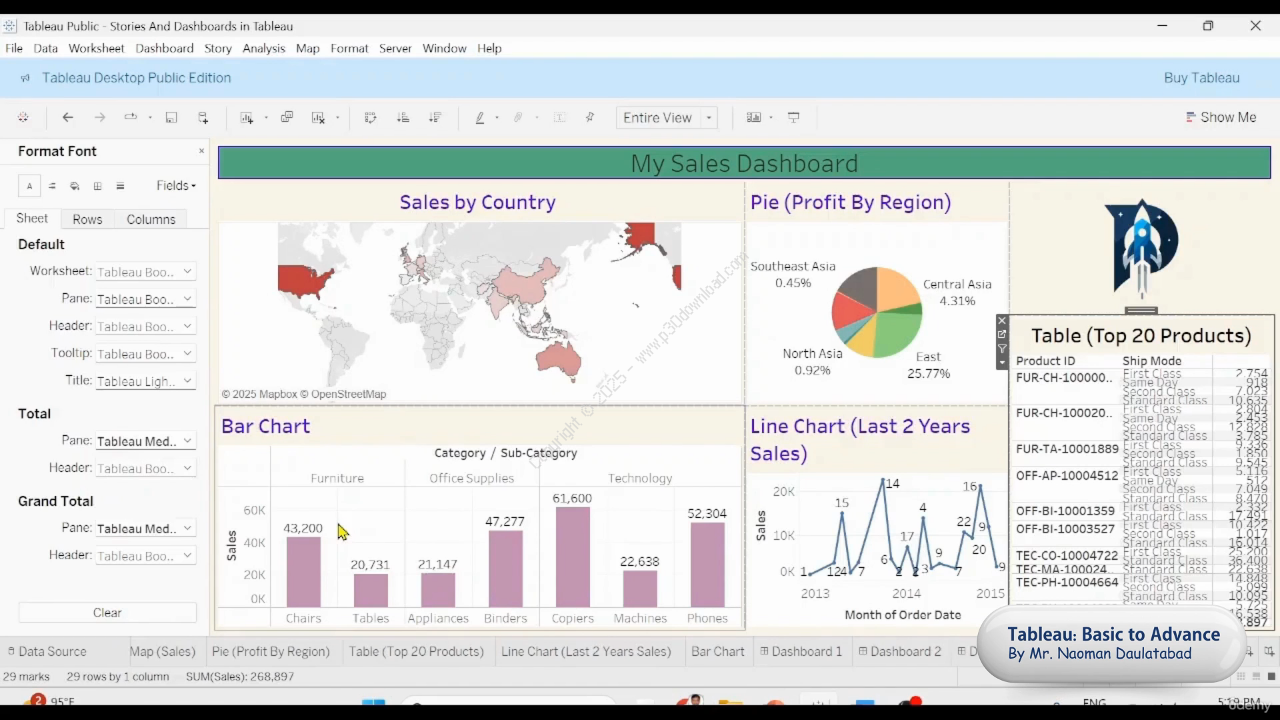
Task: Click the Undo back arrow in toolbar
Action: (68, 118)
